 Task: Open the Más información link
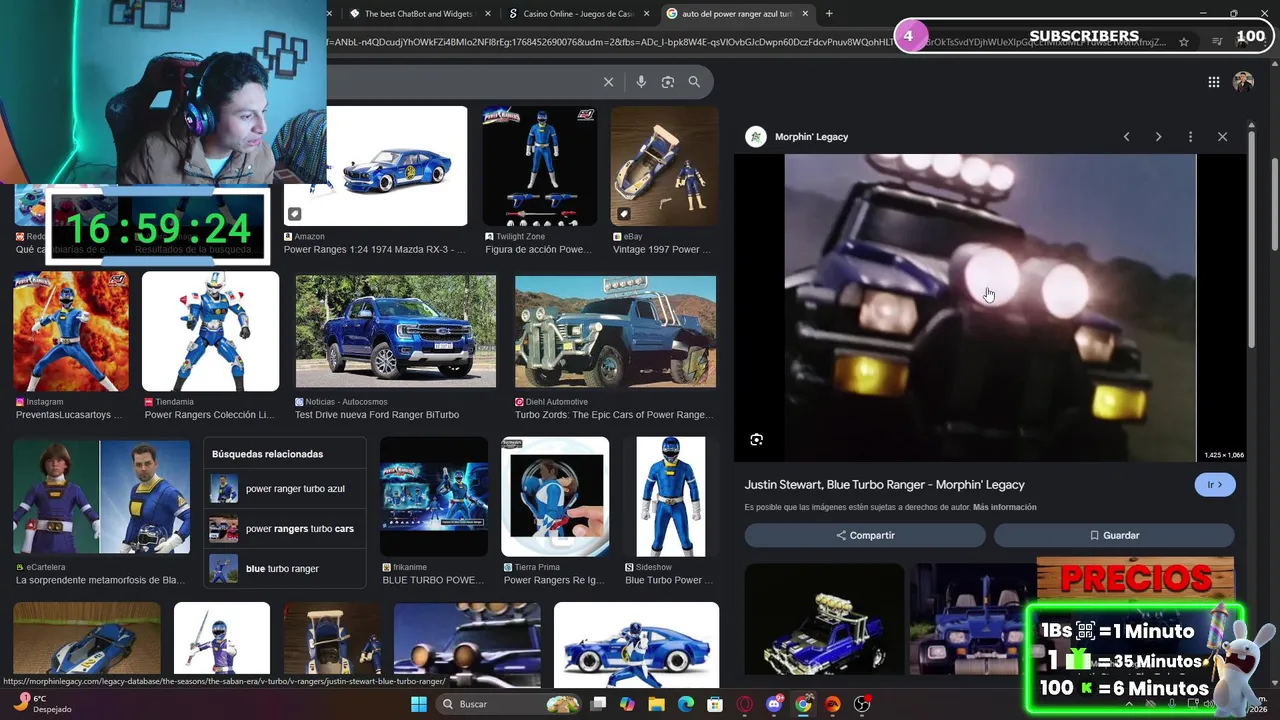(1004, 507)
